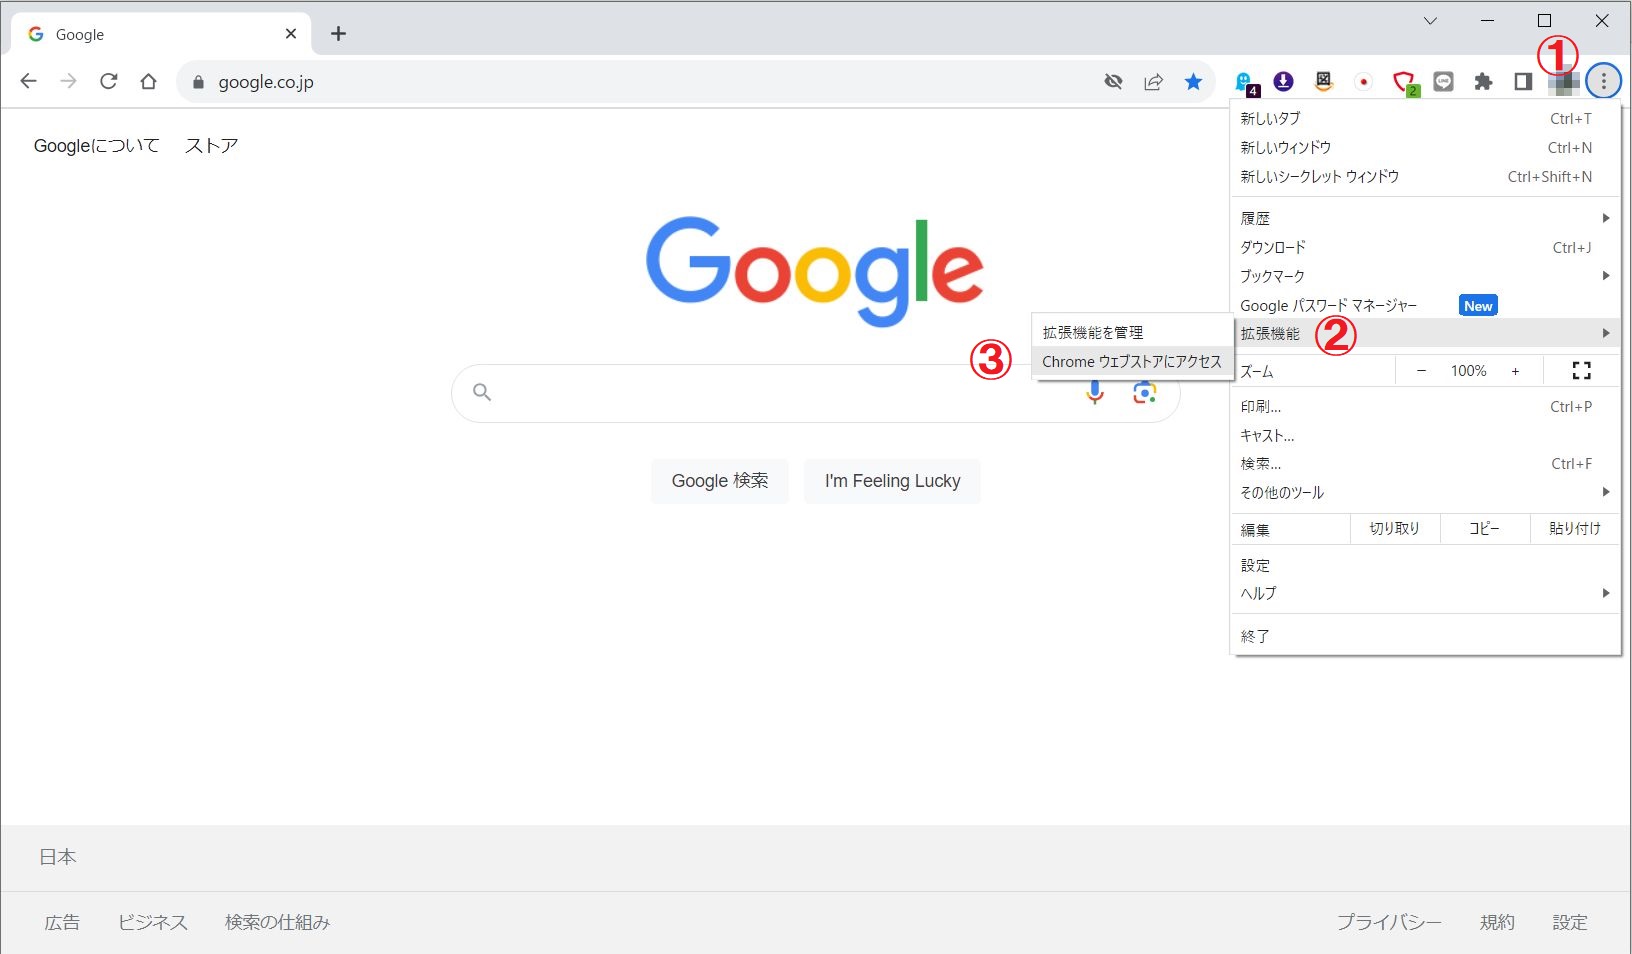This screenshot has width=1632, height=954.
Task: Open the LINE extension icon
Action: pyautogui.click(x=1443, y=82)
